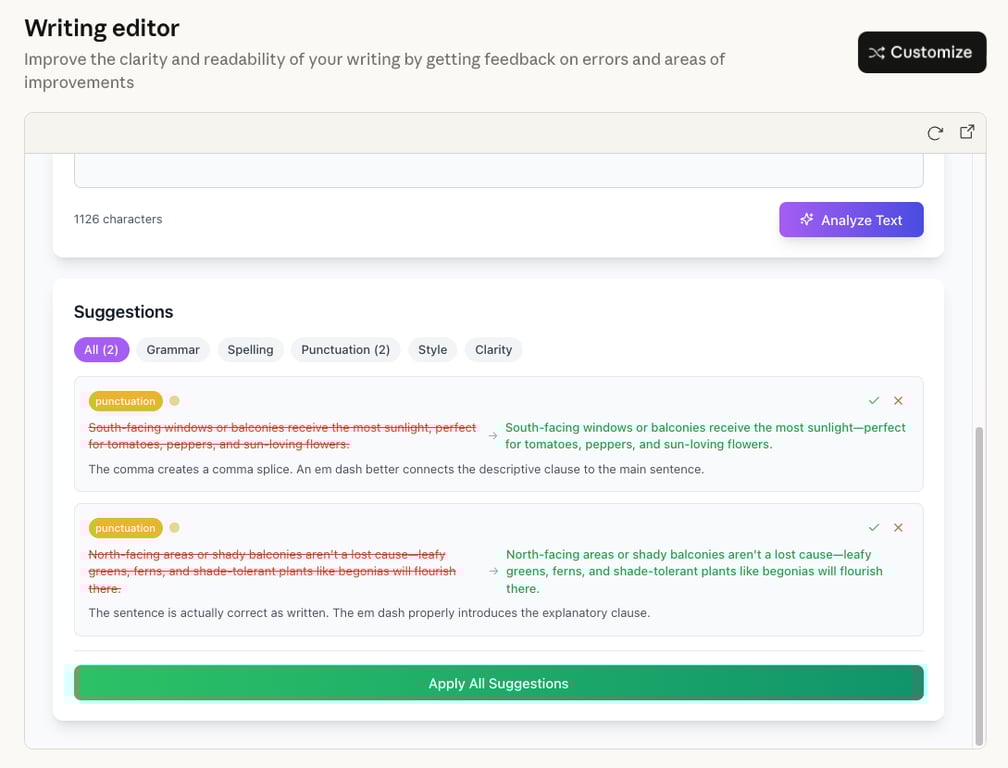Toggle the Grammar suggestion filter

coord(172,349)
